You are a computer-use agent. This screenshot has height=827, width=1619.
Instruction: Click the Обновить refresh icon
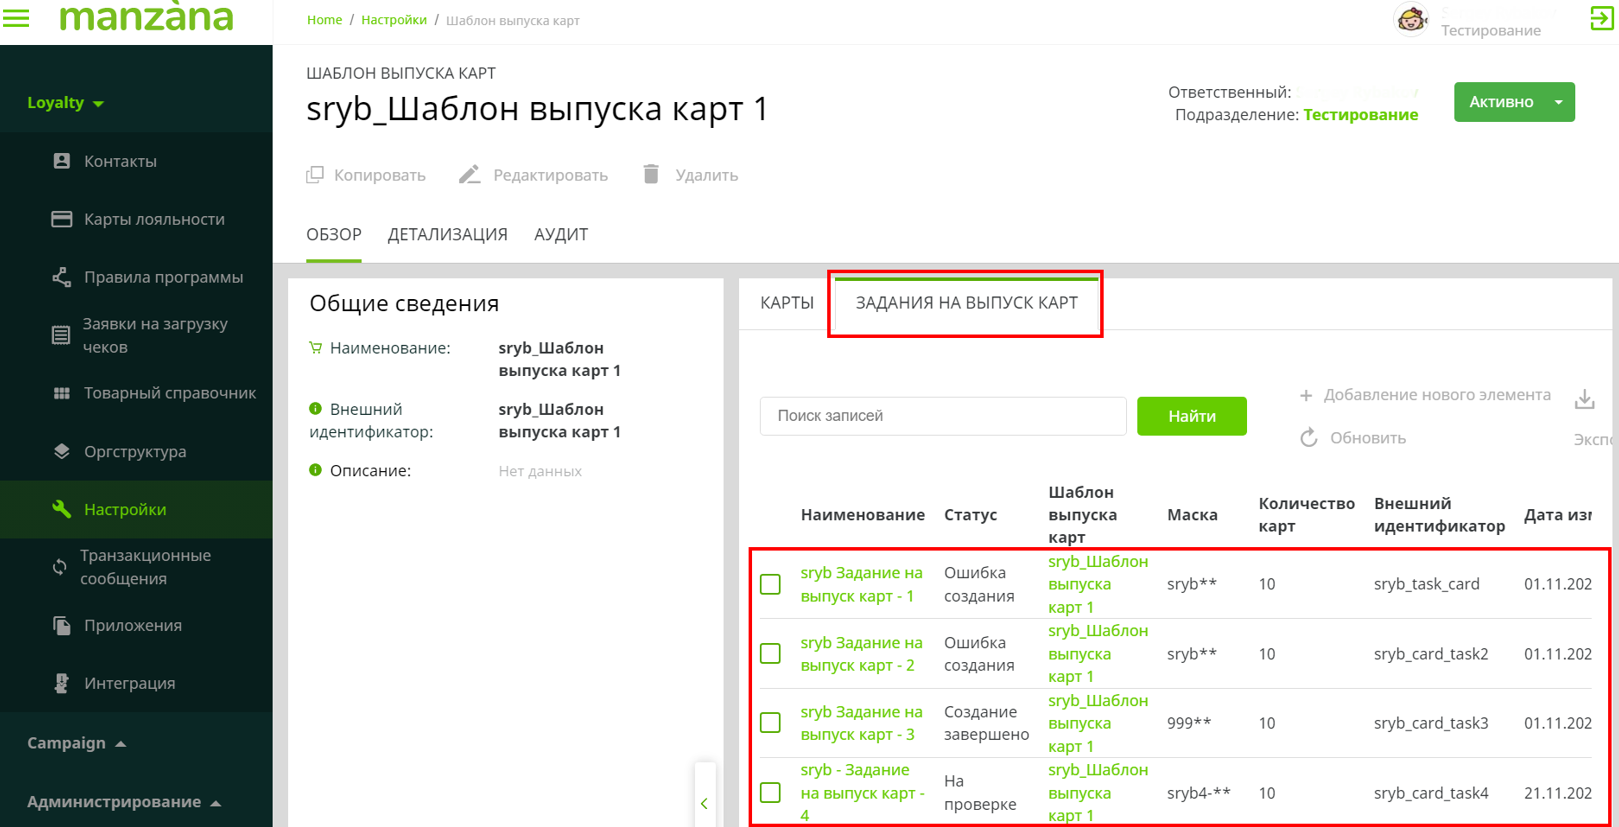click(1308, 438)
